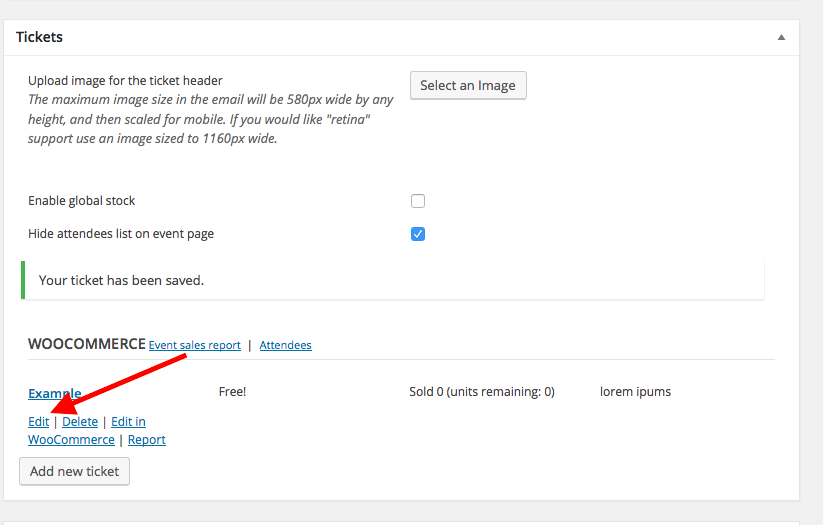
Task: Click the WOOCOMMERCE section heading
Action: pos(86,344)
